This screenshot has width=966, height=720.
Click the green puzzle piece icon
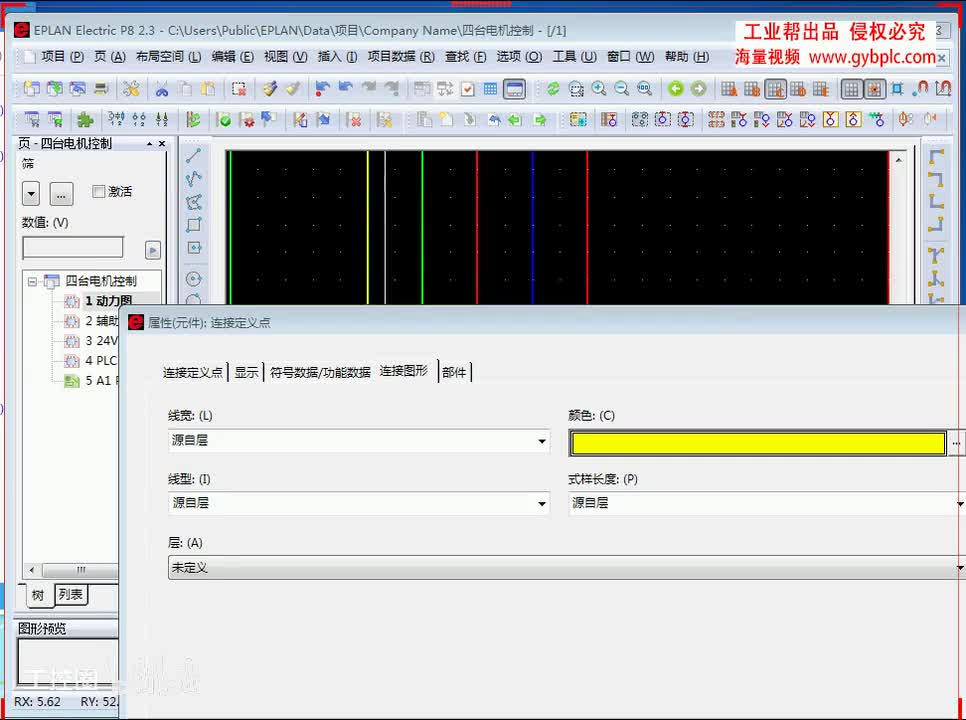[x=85, y=119]
